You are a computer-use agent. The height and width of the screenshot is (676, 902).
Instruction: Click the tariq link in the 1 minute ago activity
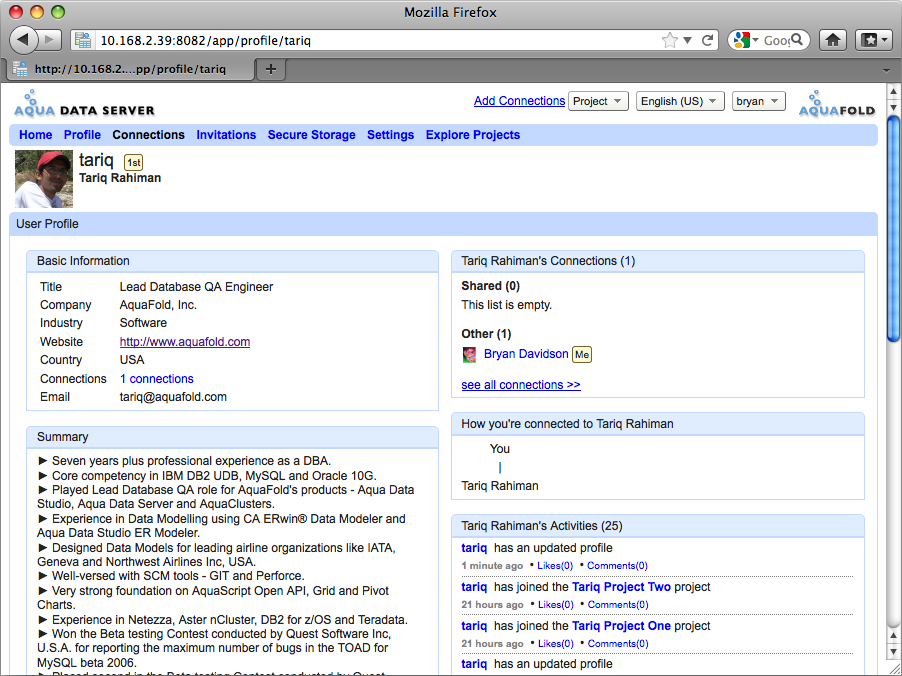tap(474, 548)
